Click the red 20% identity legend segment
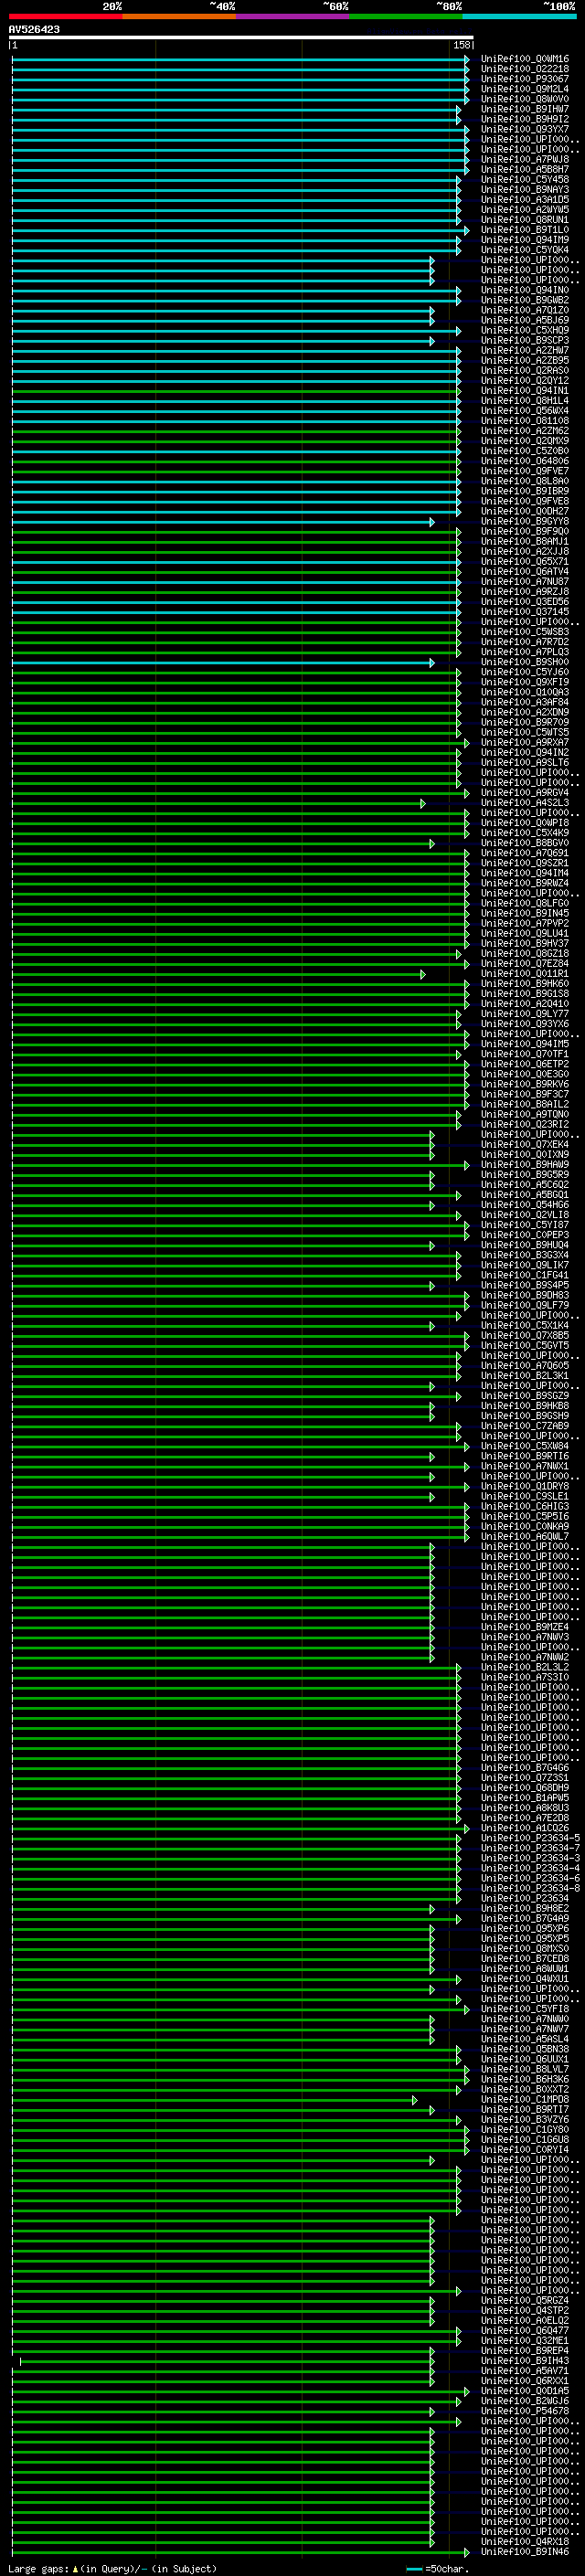This screenshot has height=2576, width=585. click(65, 16)
